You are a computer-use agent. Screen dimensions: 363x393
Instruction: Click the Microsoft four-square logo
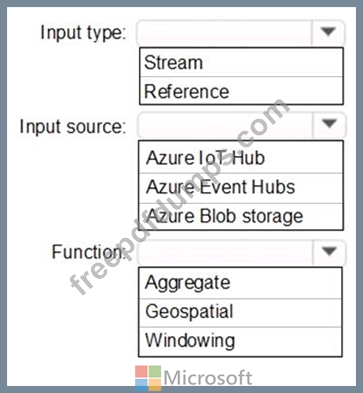click(x=148, y=378)
